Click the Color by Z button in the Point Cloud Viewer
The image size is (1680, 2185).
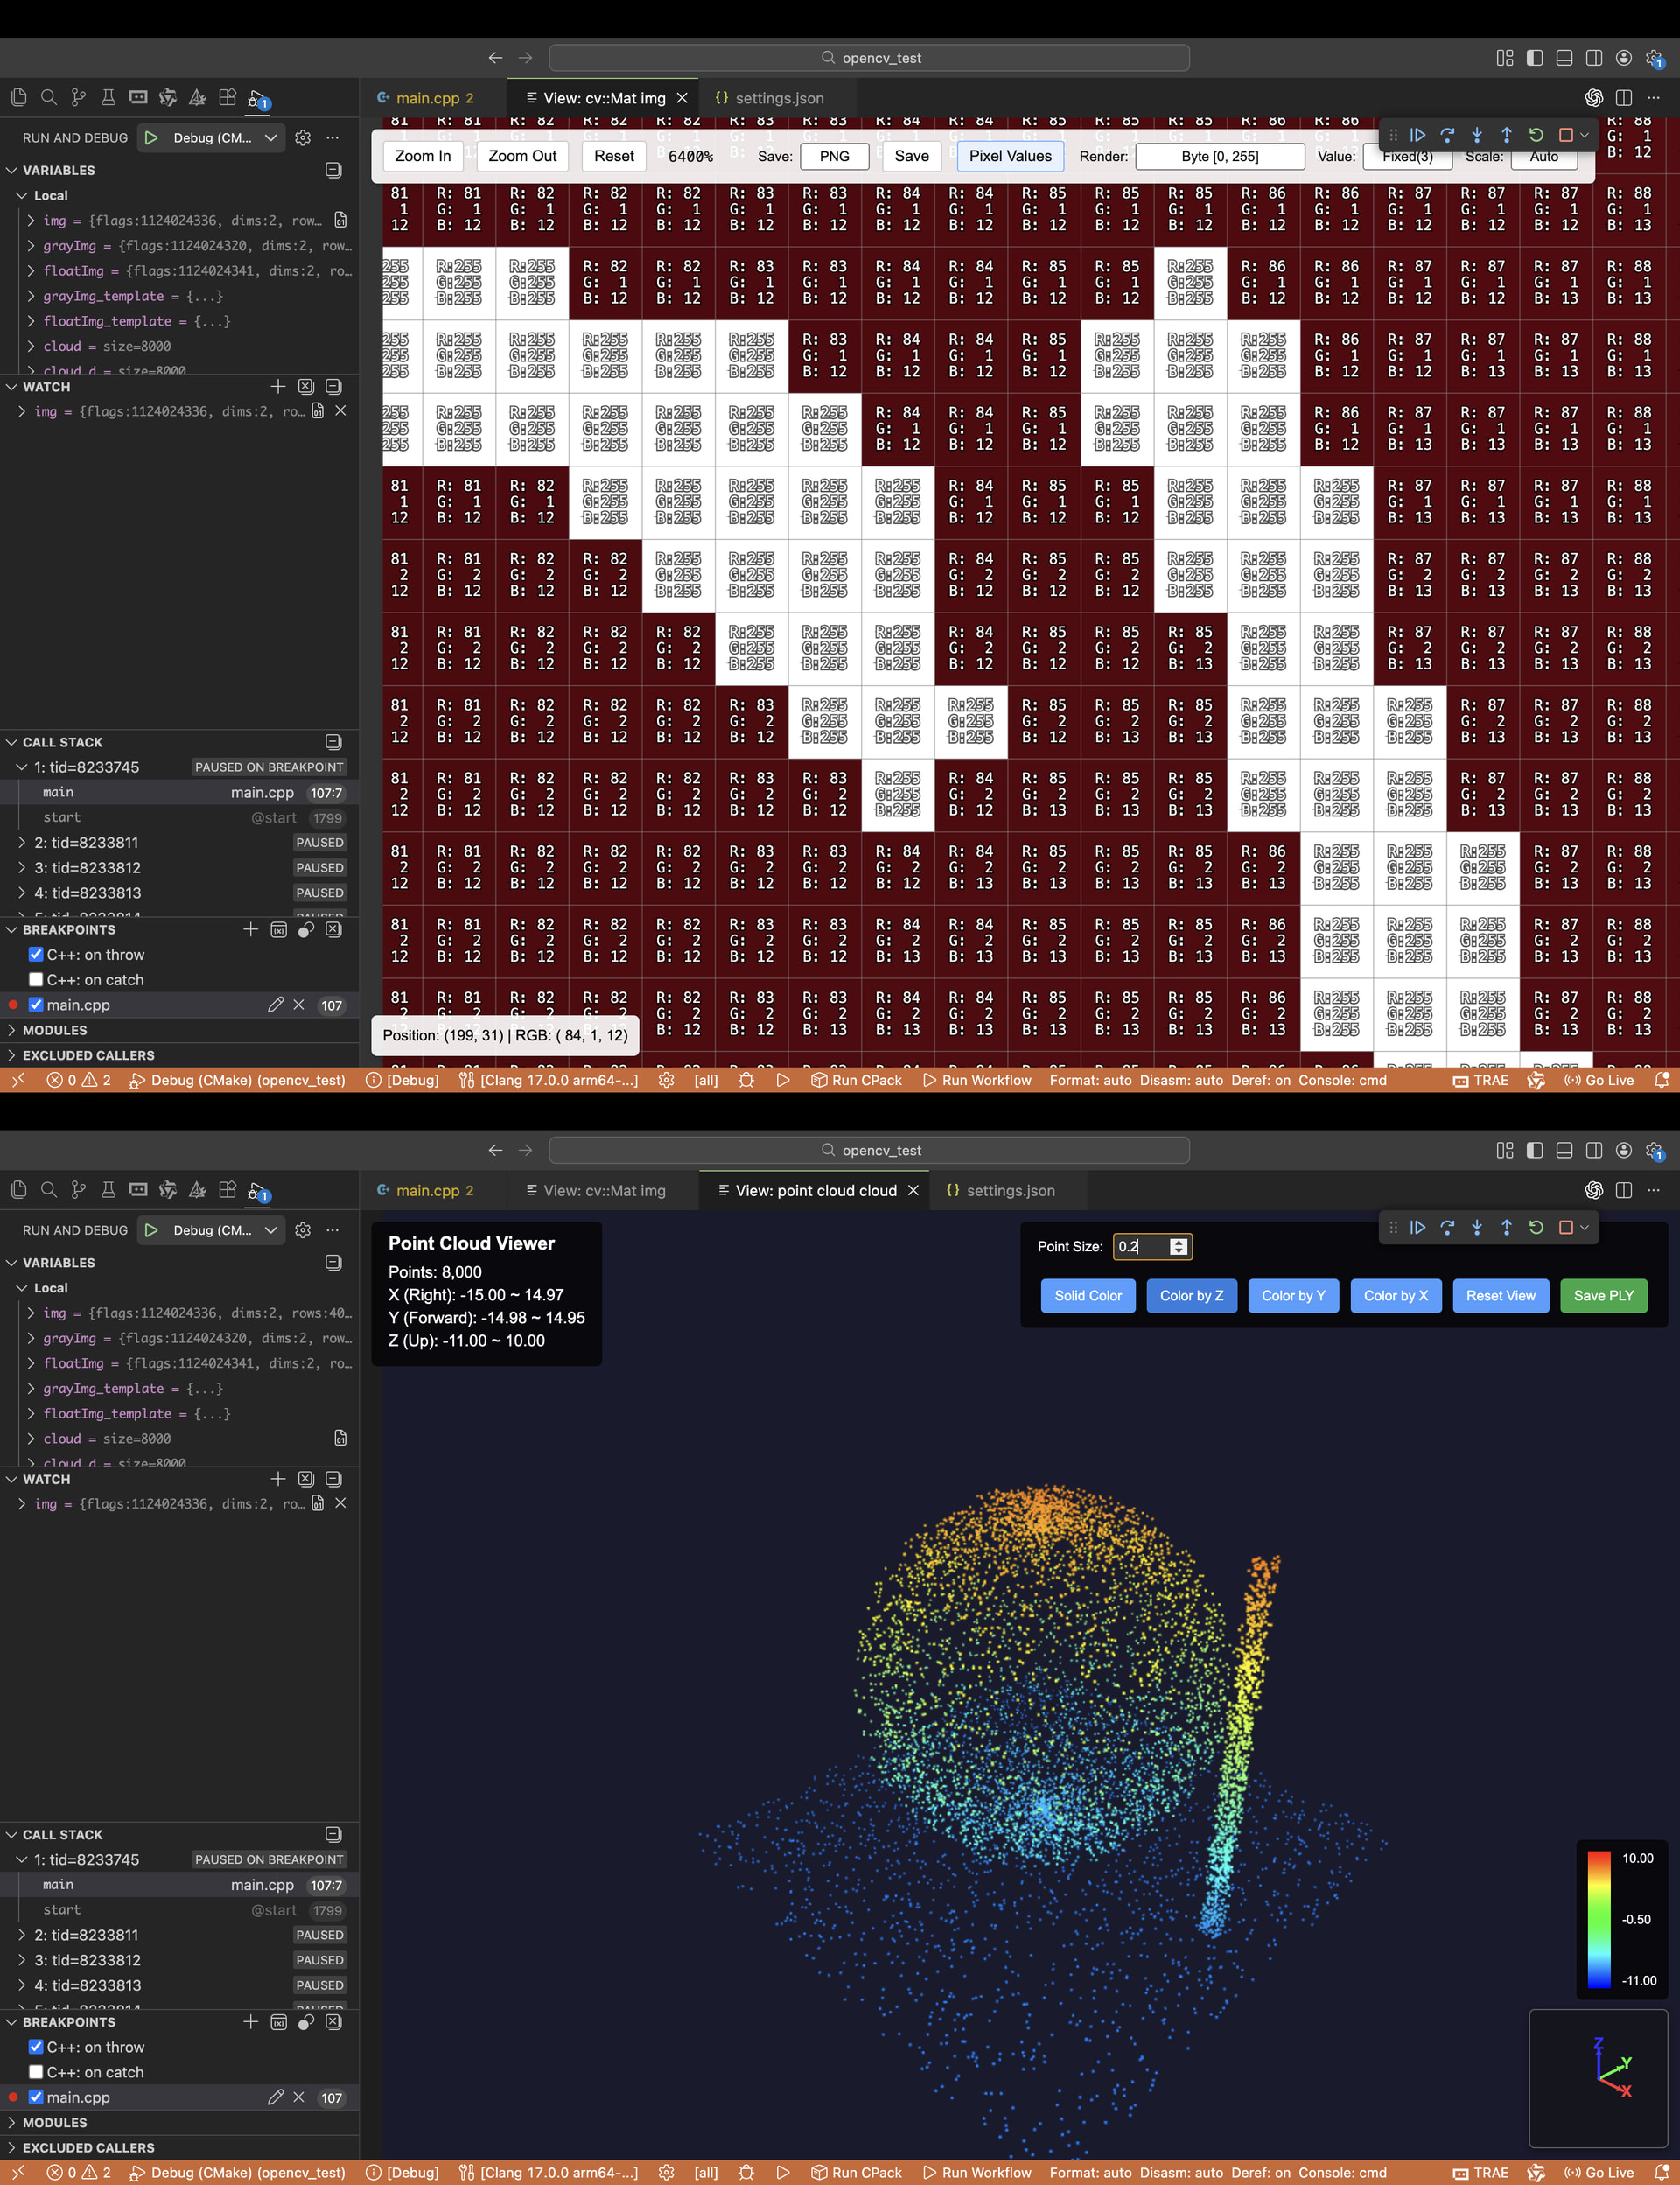coord(1191,1295)
